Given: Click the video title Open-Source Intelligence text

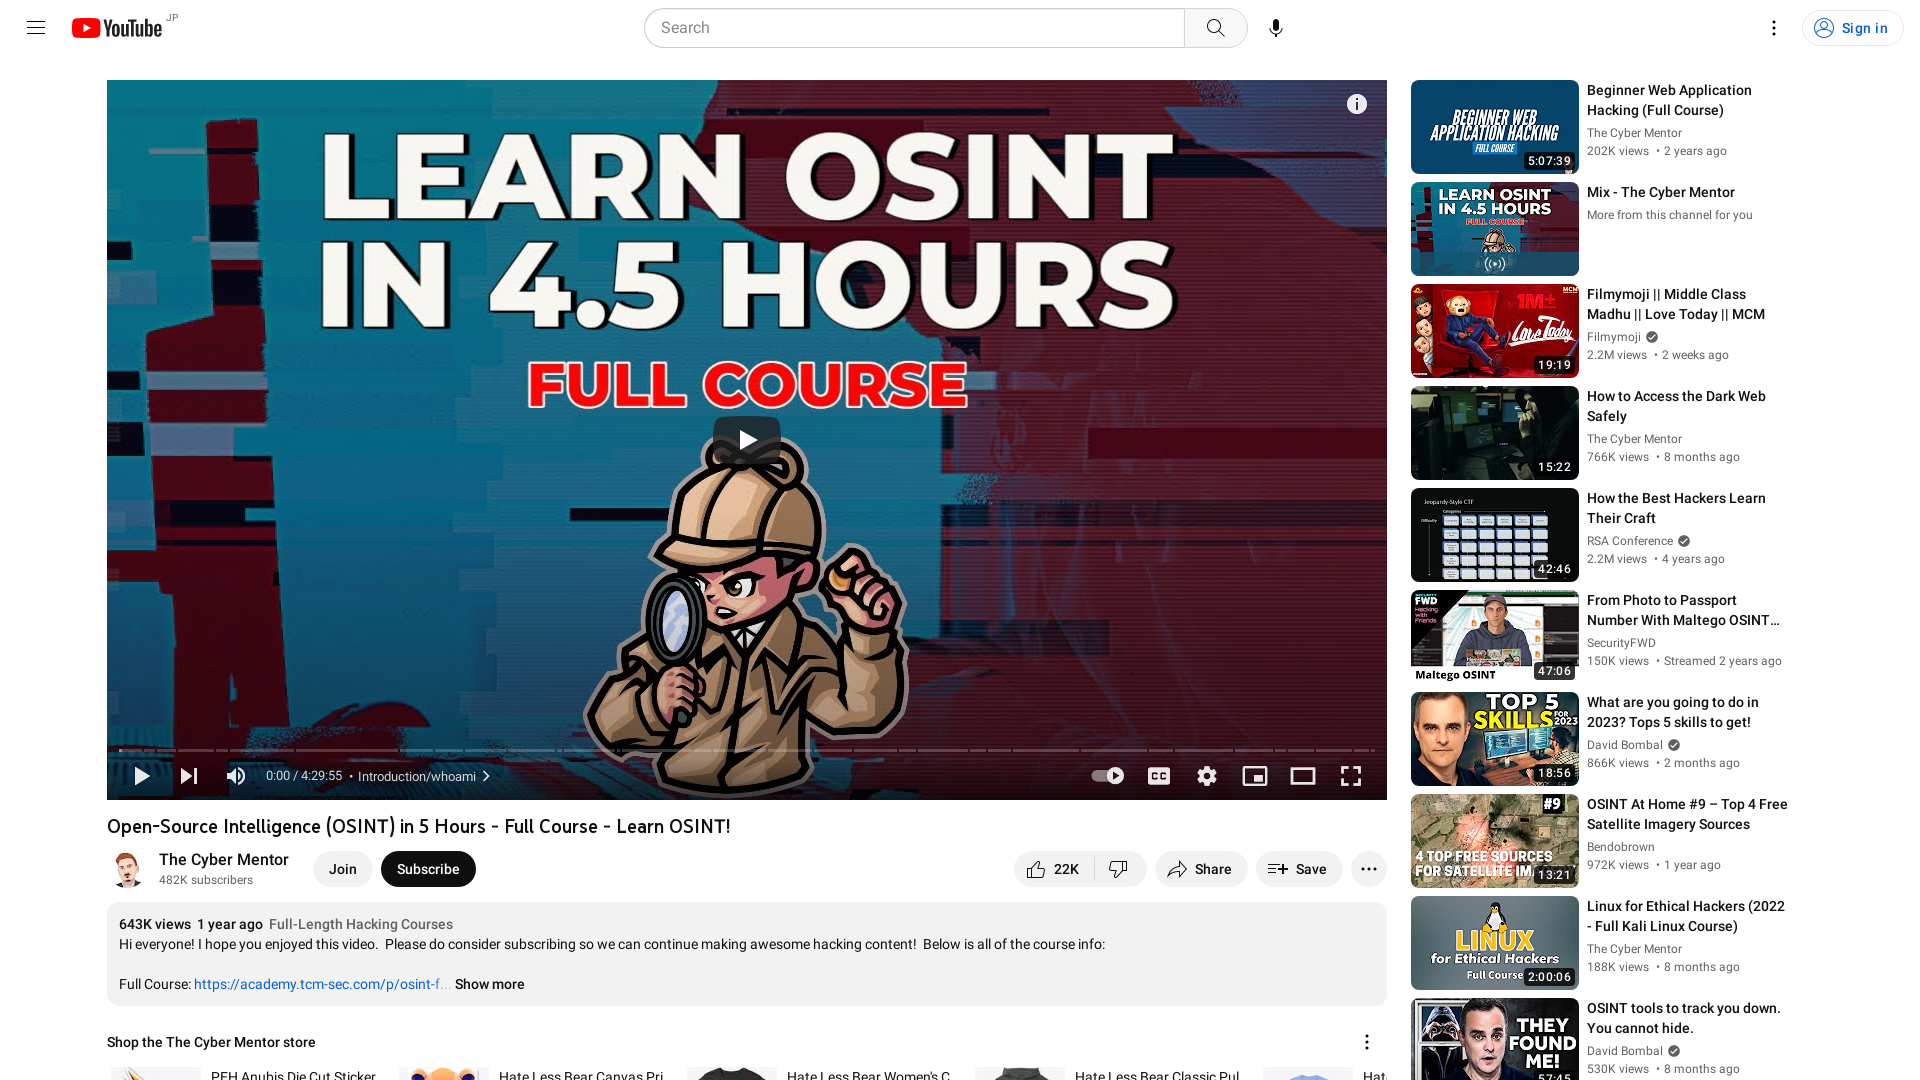Looking at the screenshot, I should [418, 826].
